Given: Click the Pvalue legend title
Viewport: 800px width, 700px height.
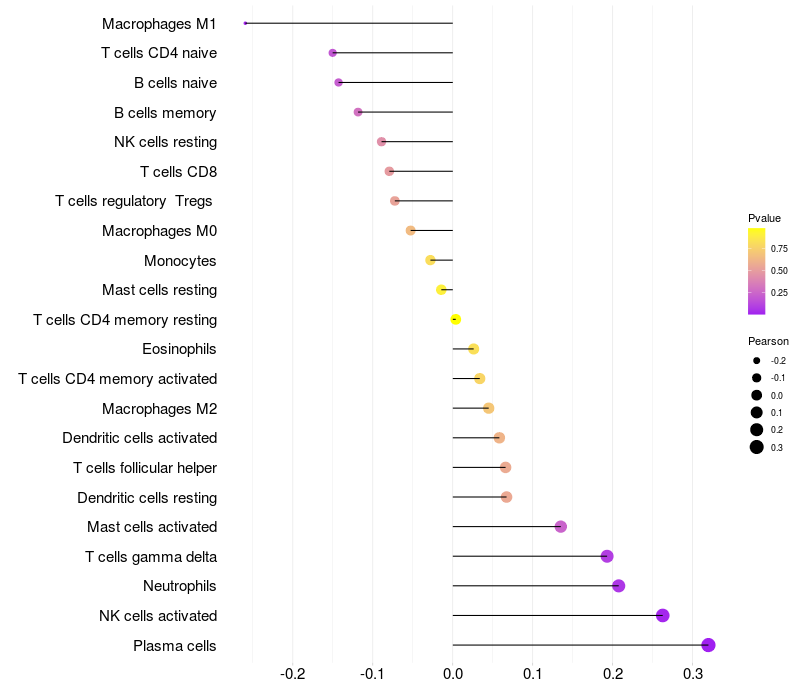Looking at the screenshot, I should tap(764, 218).
